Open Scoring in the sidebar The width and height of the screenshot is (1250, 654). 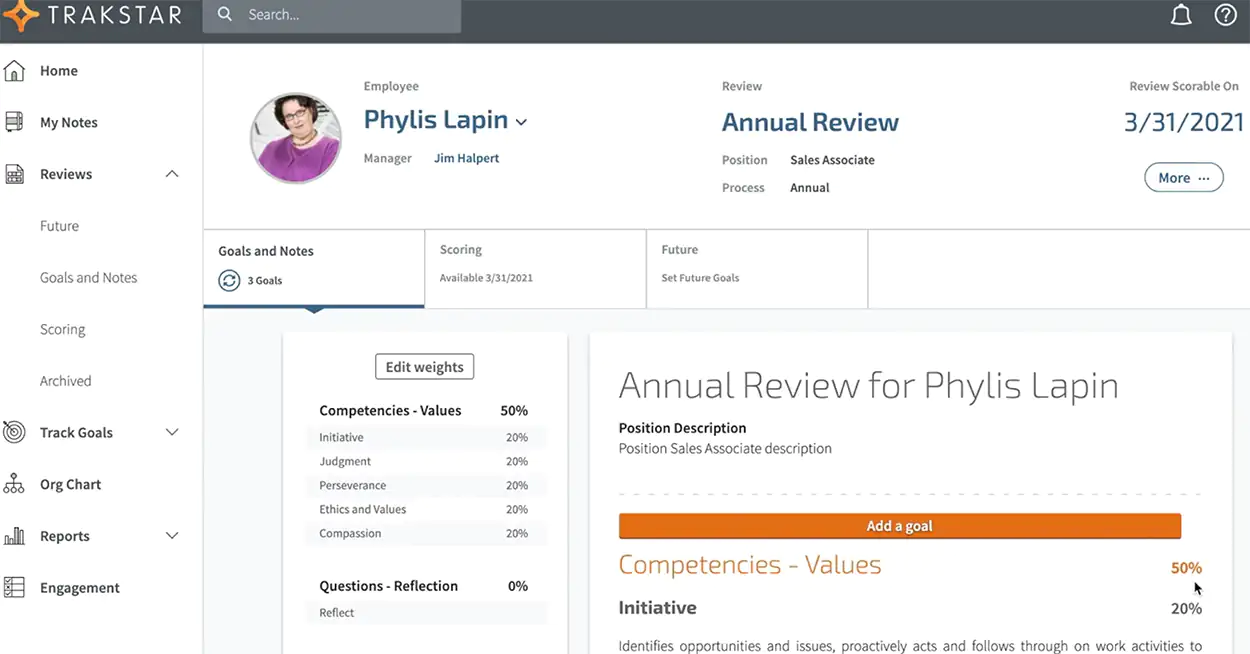click(62, 329)
